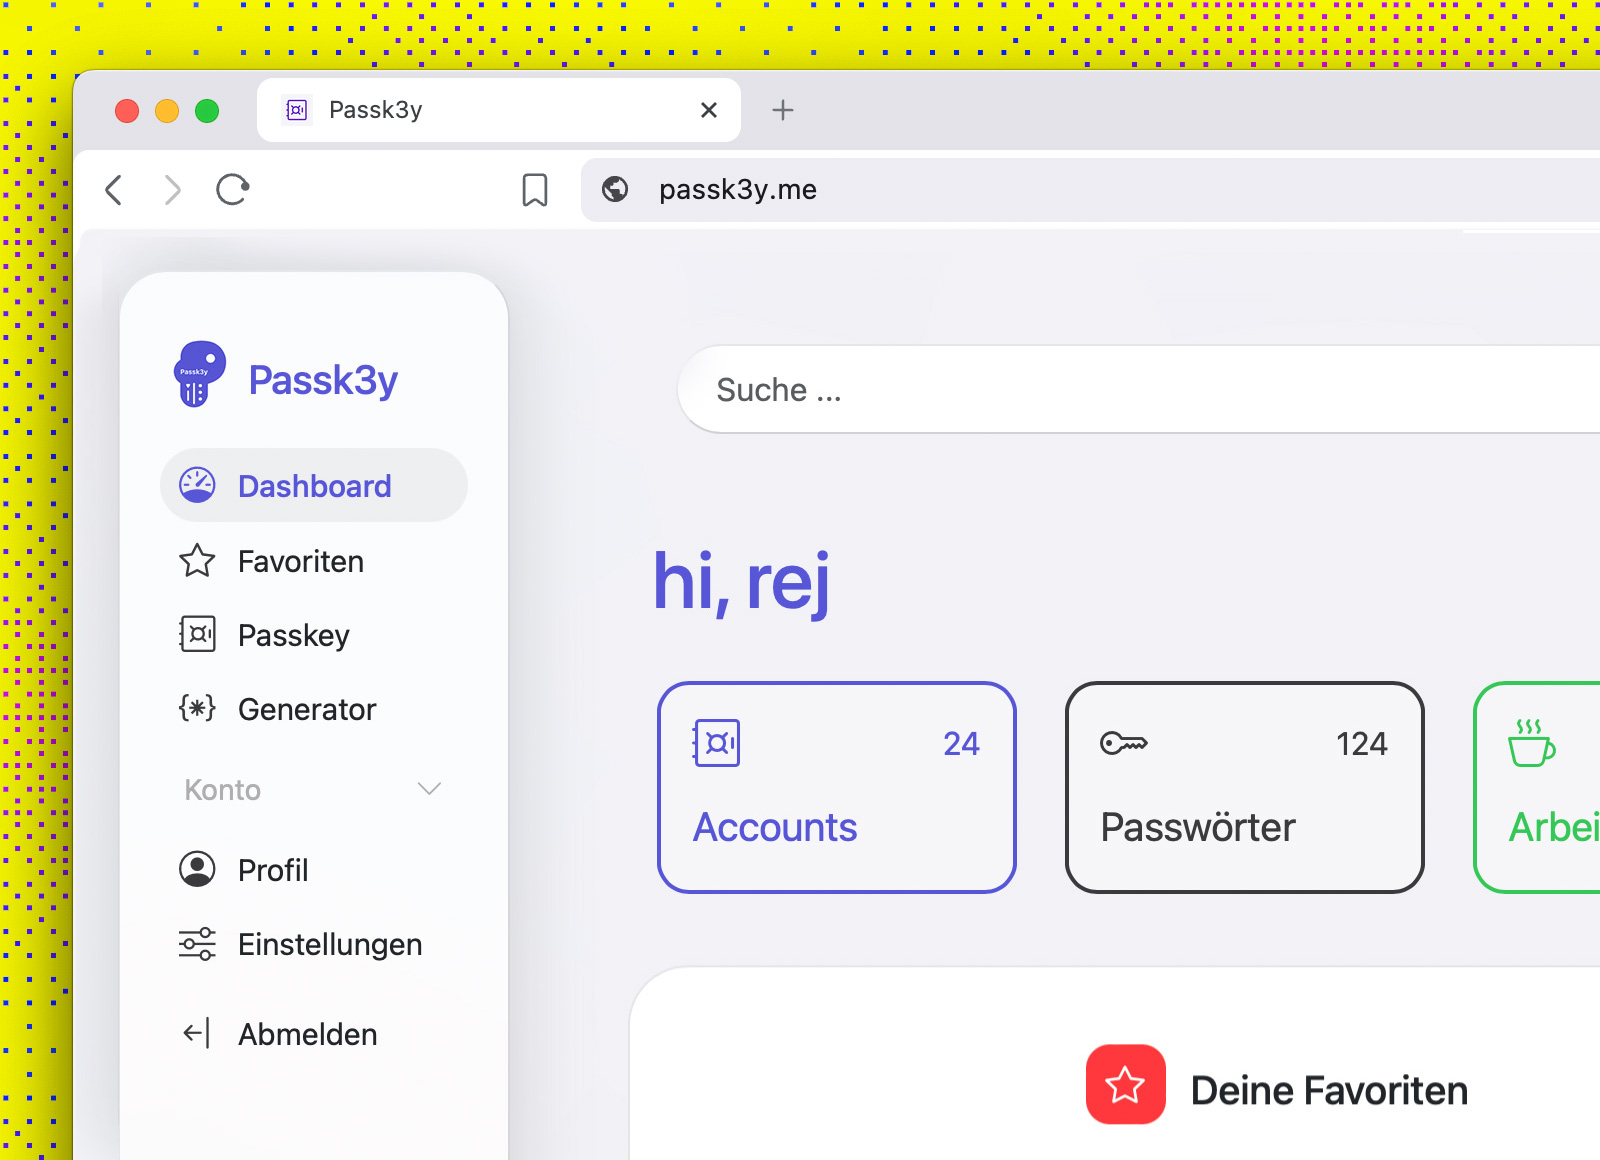This screenshot has width=1600, height=1160.
Task: Click the Favoriten star icon in sidebar
Action: 197,561
